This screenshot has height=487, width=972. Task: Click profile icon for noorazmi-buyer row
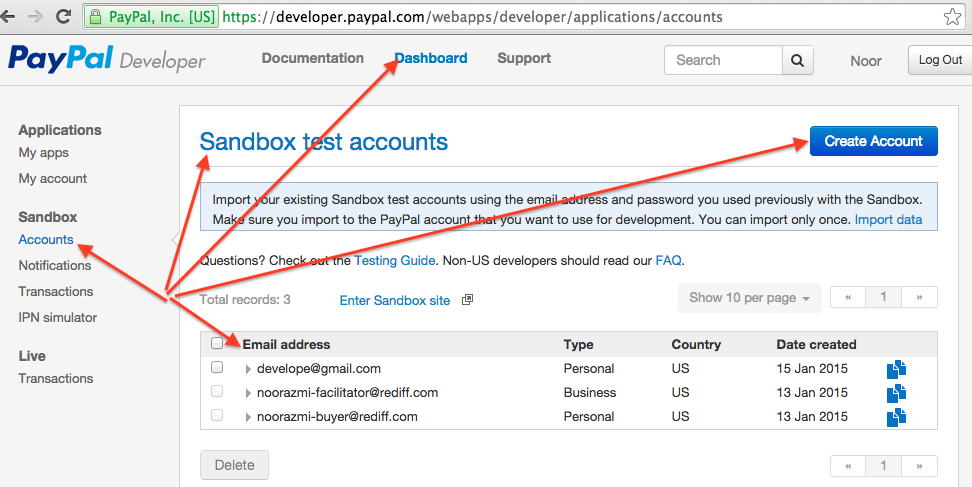(x=896, y=417)
